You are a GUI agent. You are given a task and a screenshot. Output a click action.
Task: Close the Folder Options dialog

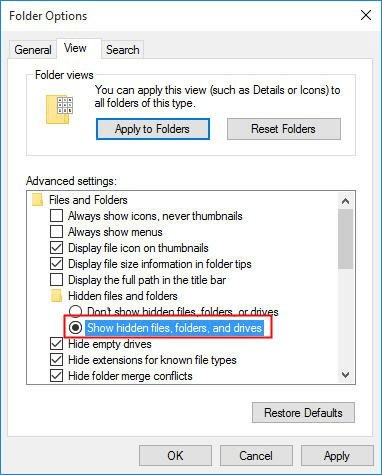click(x=366, y=15)
